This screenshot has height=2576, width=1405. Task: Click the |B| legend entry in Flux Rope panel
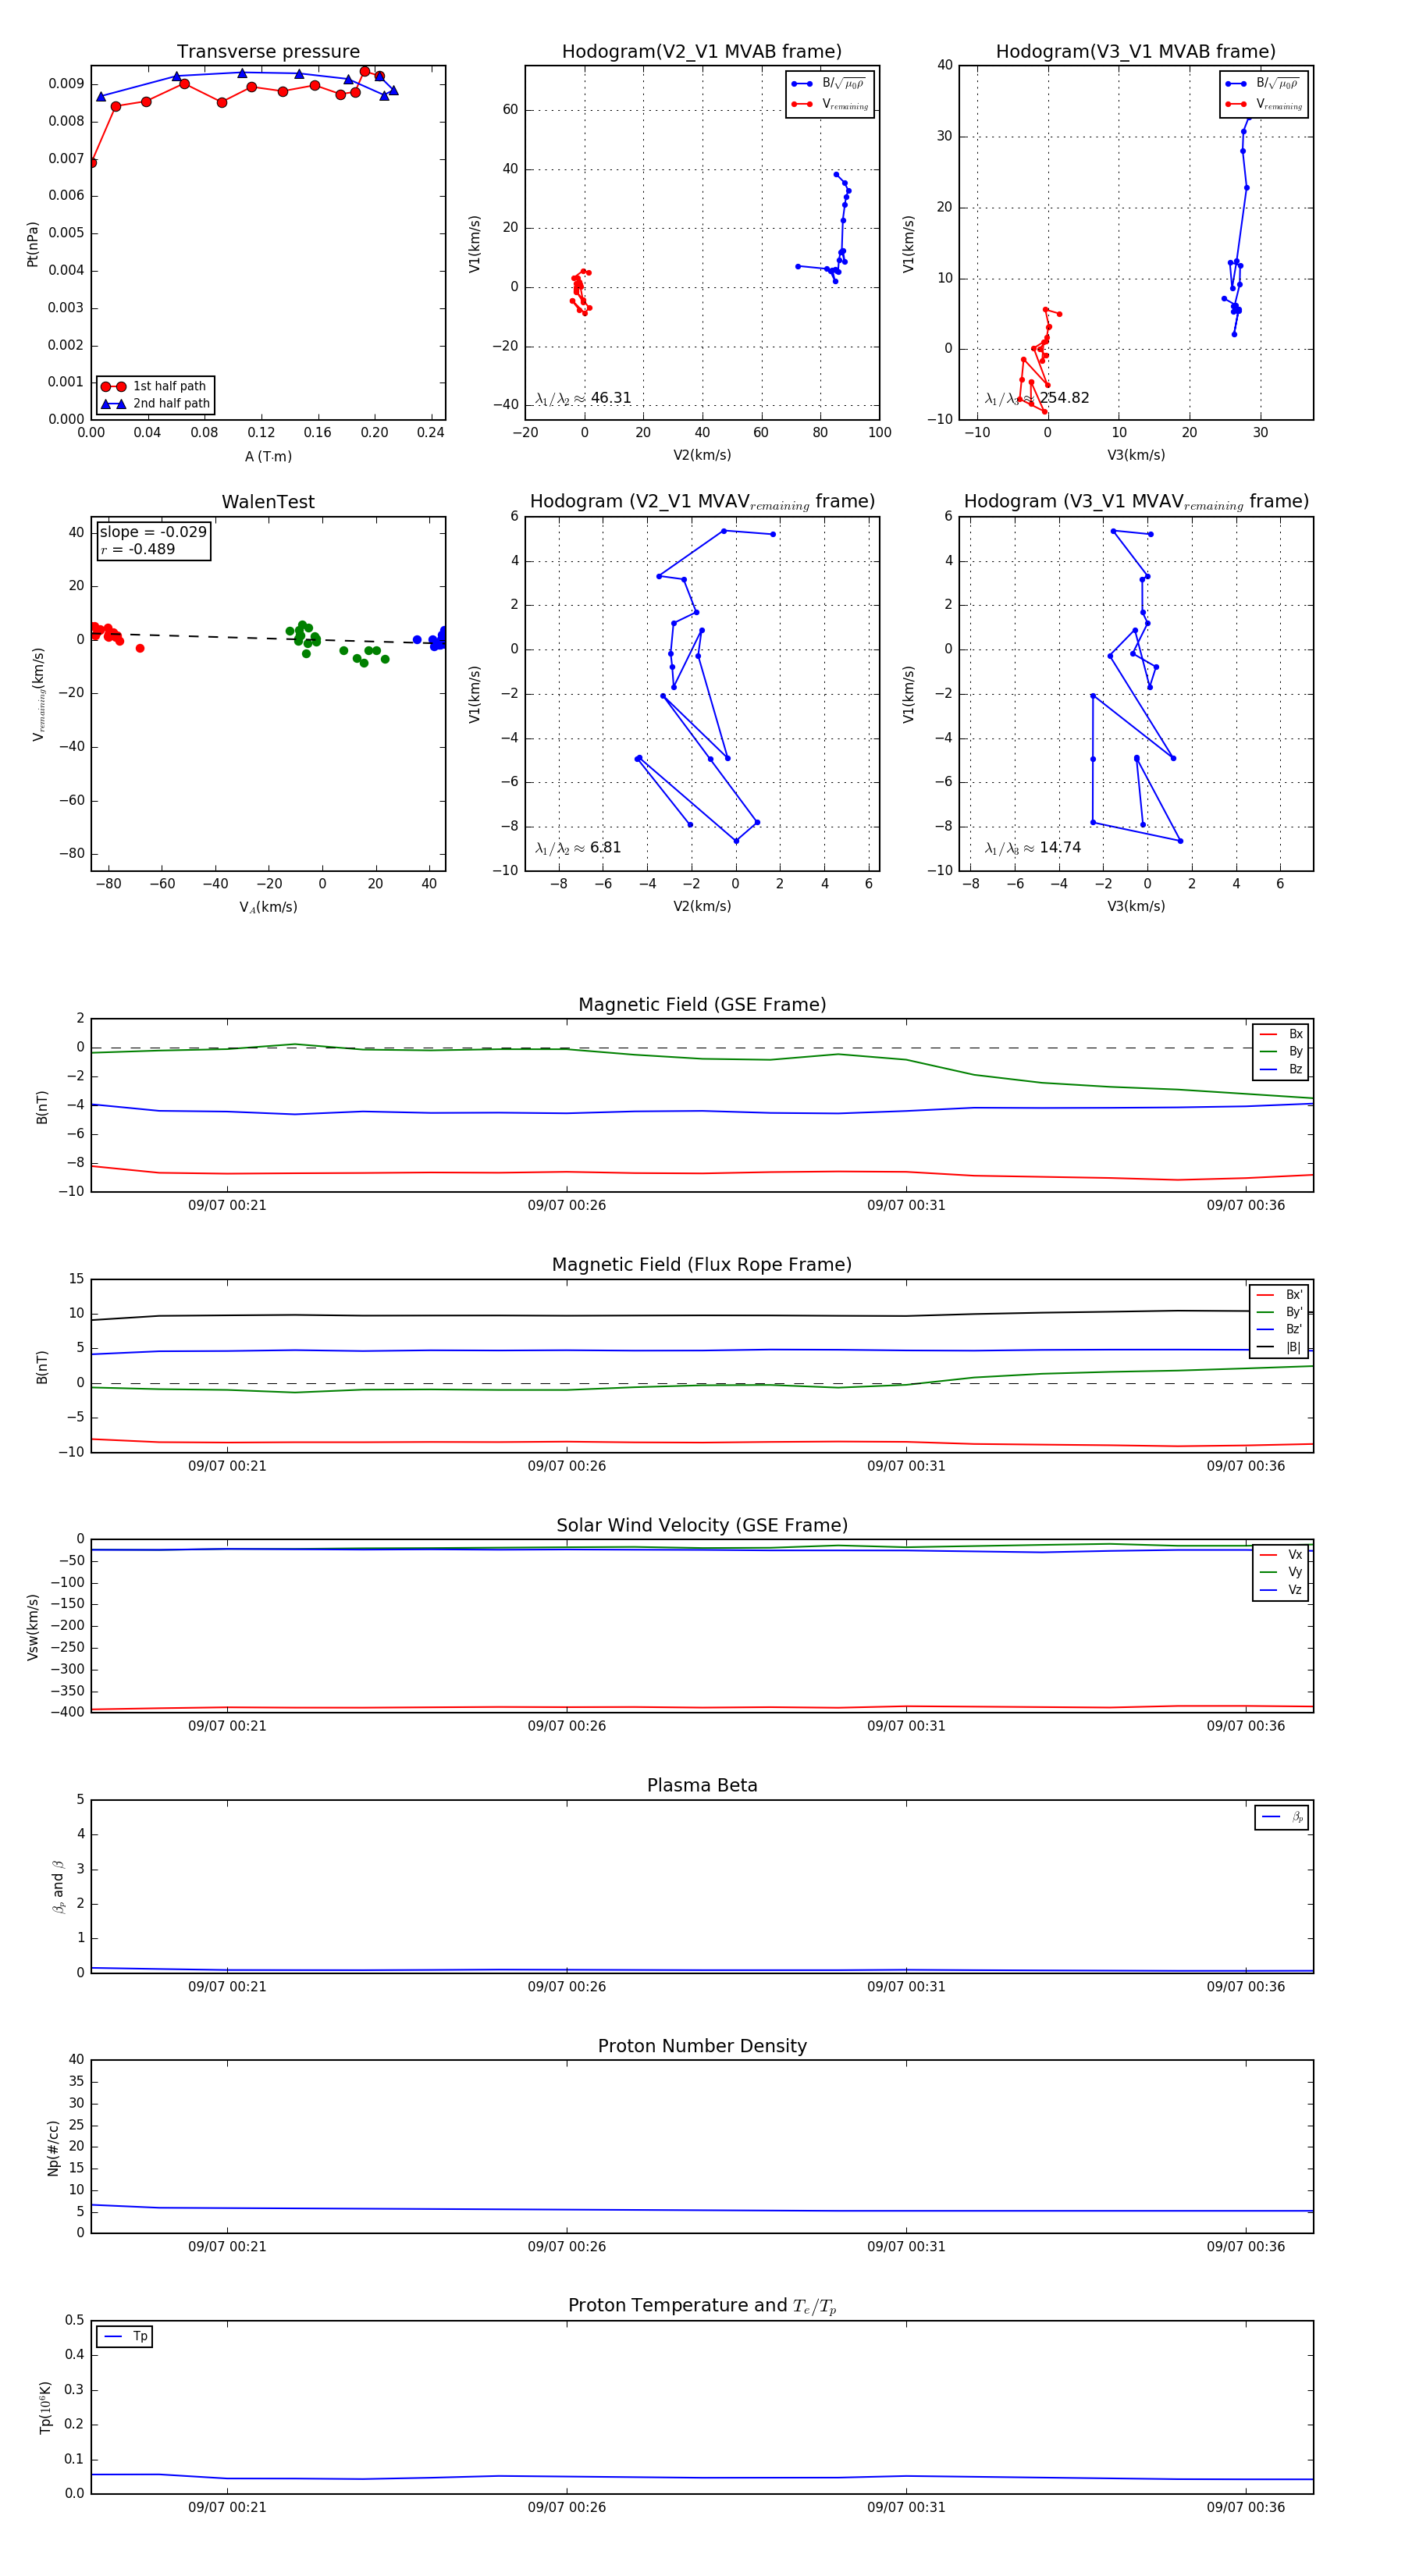(1279, 1347)
